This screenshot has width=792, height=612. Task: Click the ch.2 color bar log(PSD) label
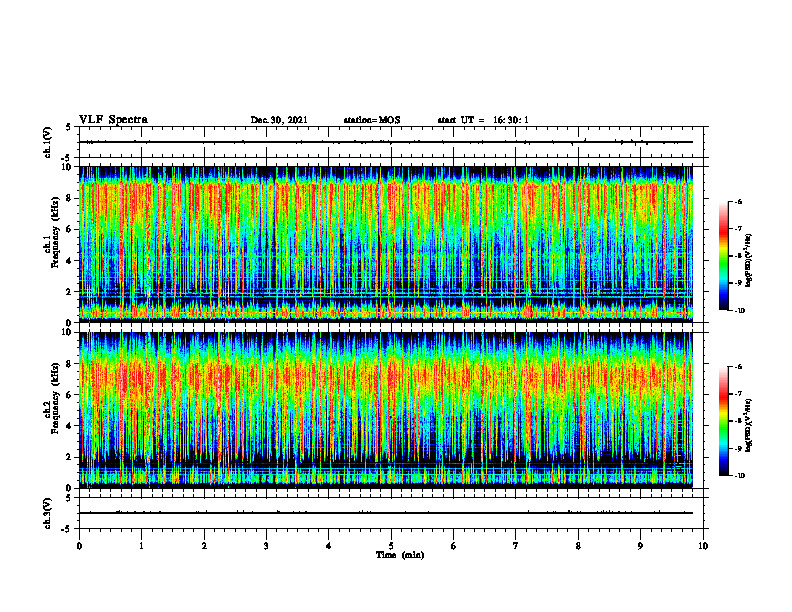click(x=749, y=426)
